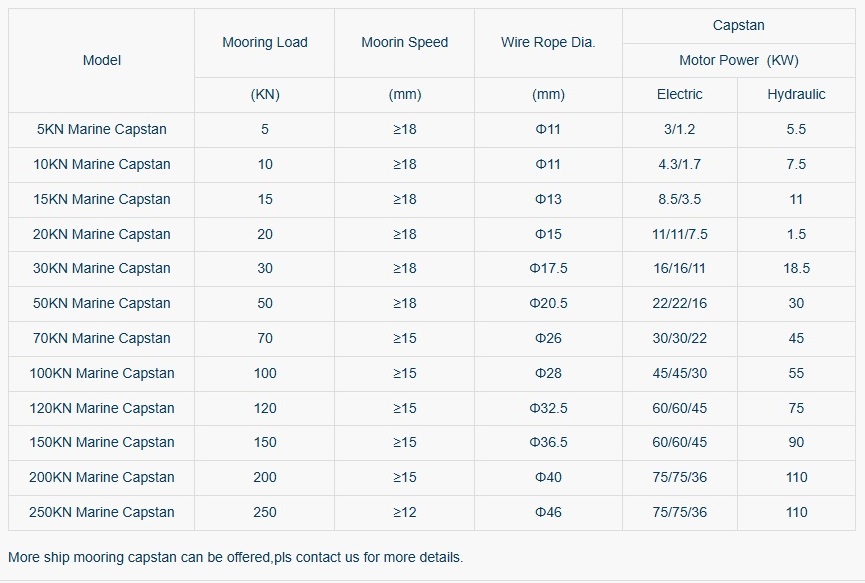Click the 100KN Marine Capstan row label
The image size is (865, 583).
(x=101, y=373)
